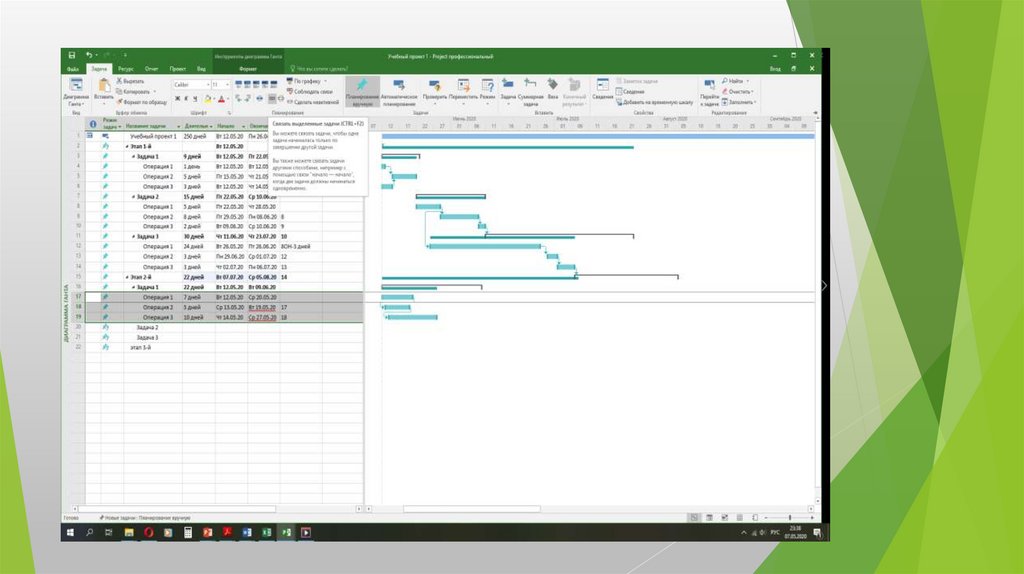Switch to the Вид ribbon tab
This screenshot has width=1024, height=574.
201,69
